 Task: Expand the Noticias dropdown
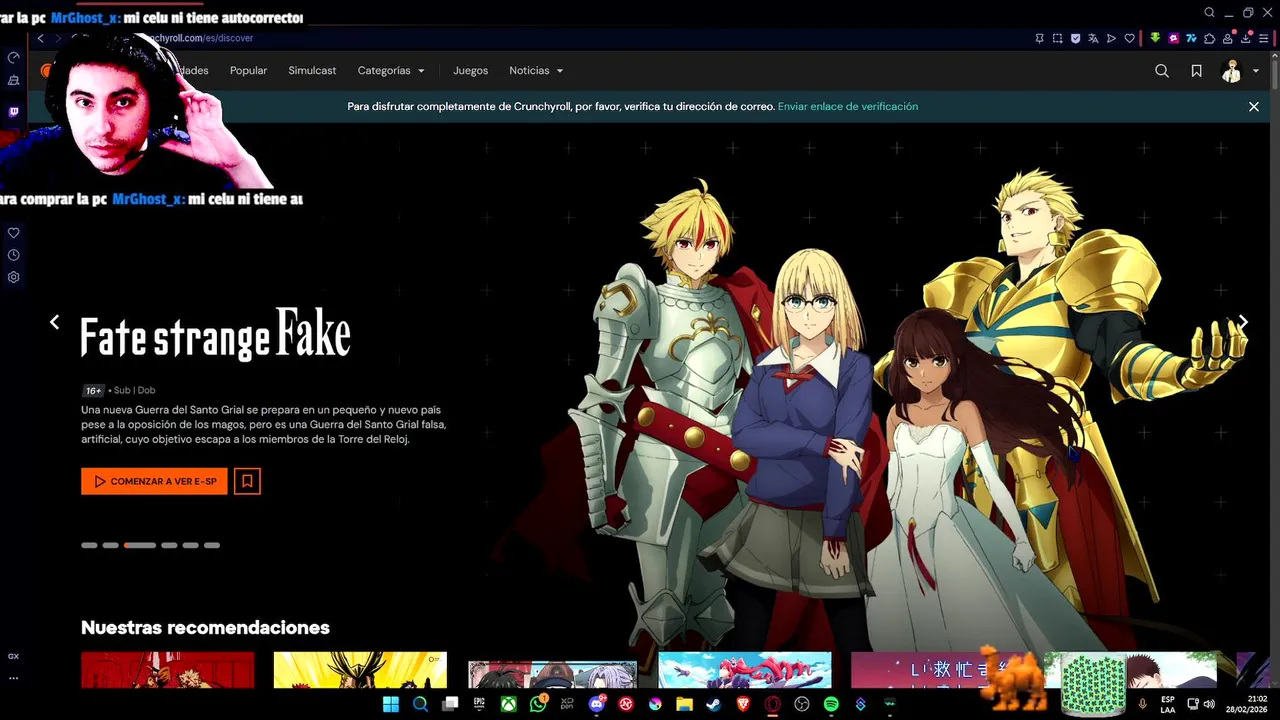click(536, 71)
